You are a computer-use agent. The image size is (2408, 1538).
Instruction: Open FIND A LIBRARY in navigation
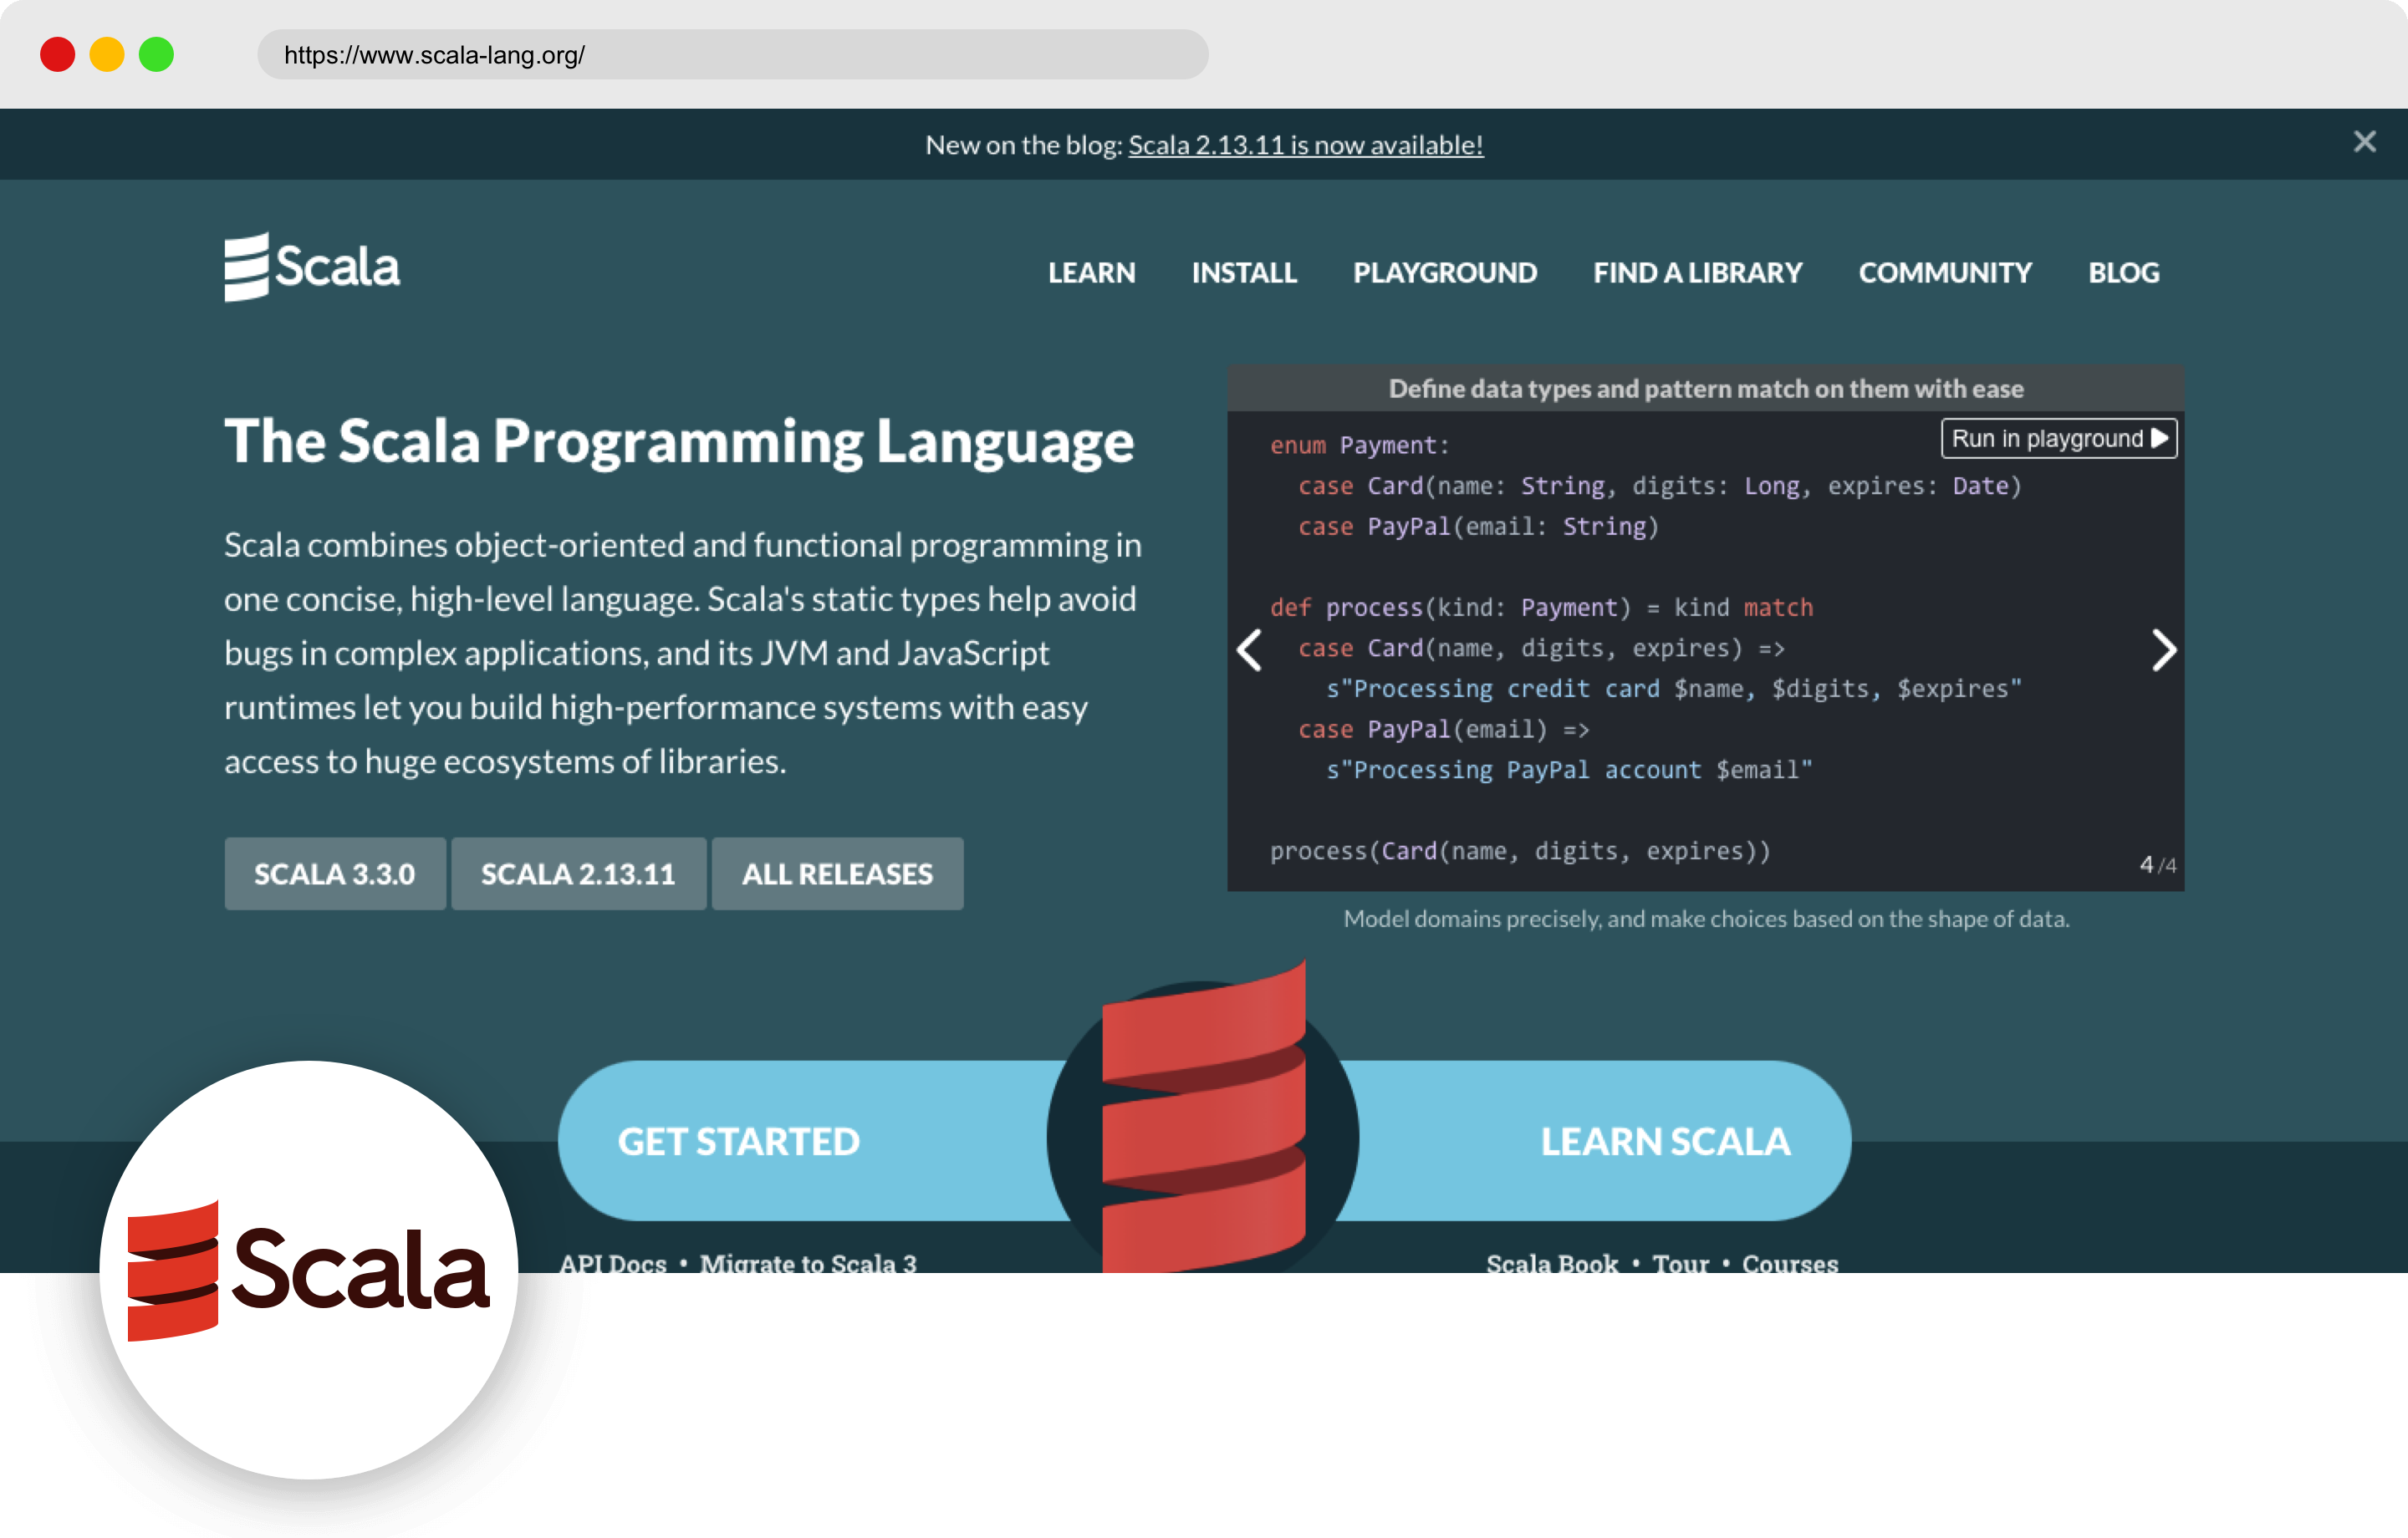pos(1697,273)
